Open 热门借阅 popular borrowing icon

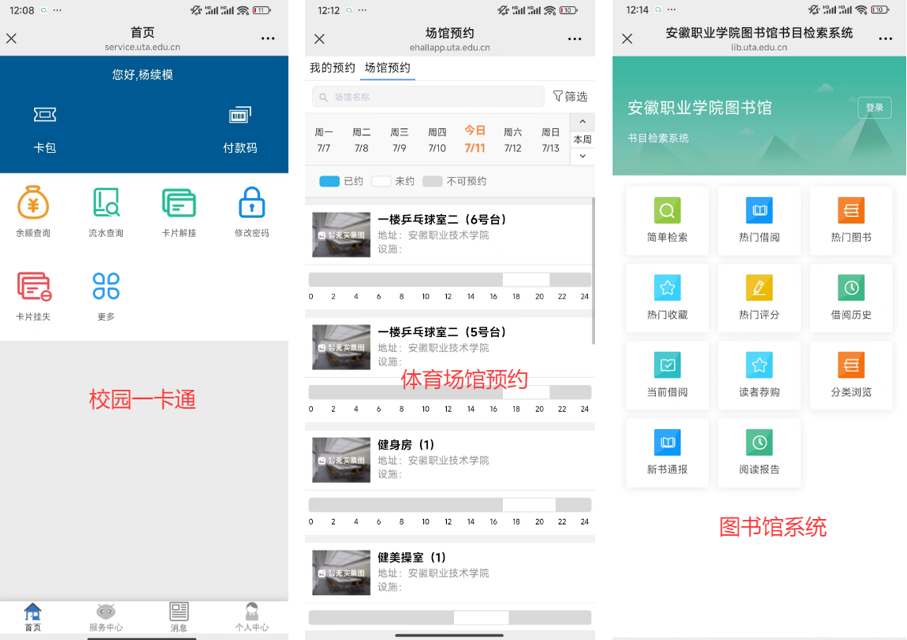click(x=759, y=212)
